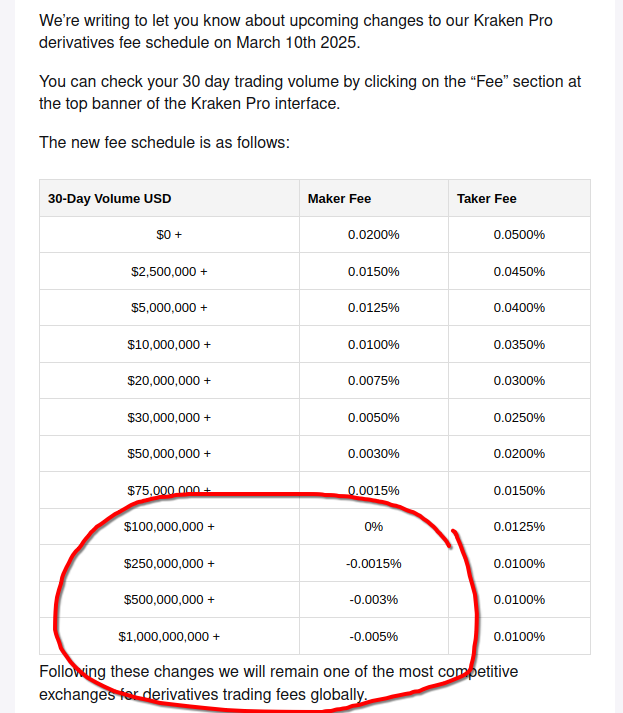Click the 0.0015% maker fee cell
This screenshot has height=713, width=623.
(374, 490)
